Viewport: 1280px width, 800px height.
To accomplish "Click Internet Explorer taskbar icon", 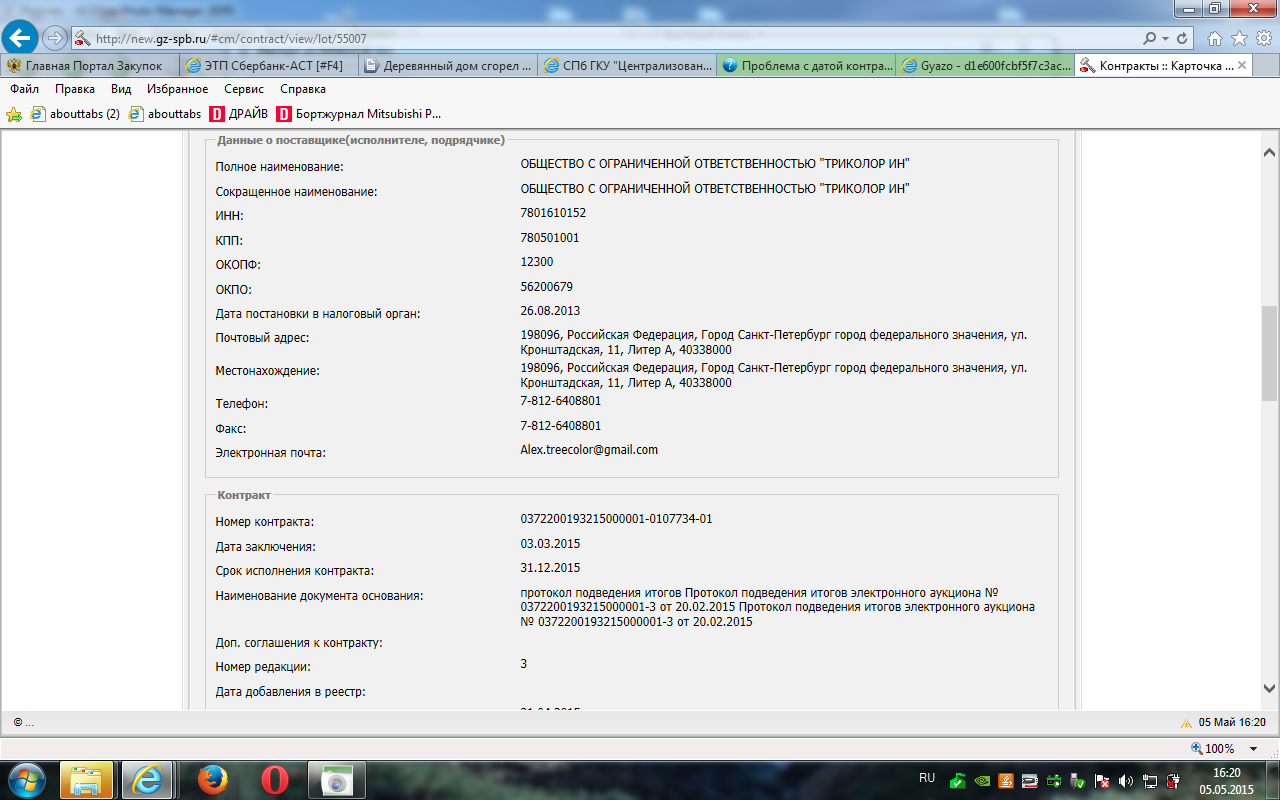I will tap(147, 780).
